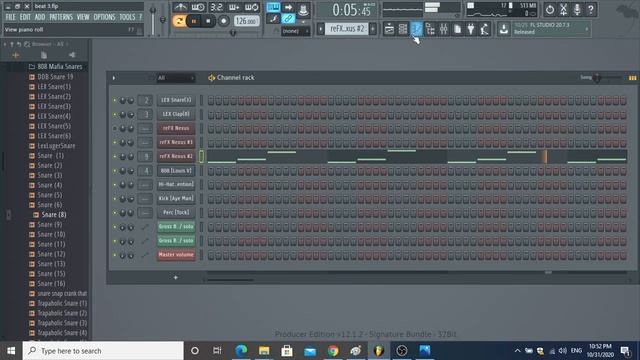Open the piano roll view icon
640x360 pixels.
click(416, 29)
